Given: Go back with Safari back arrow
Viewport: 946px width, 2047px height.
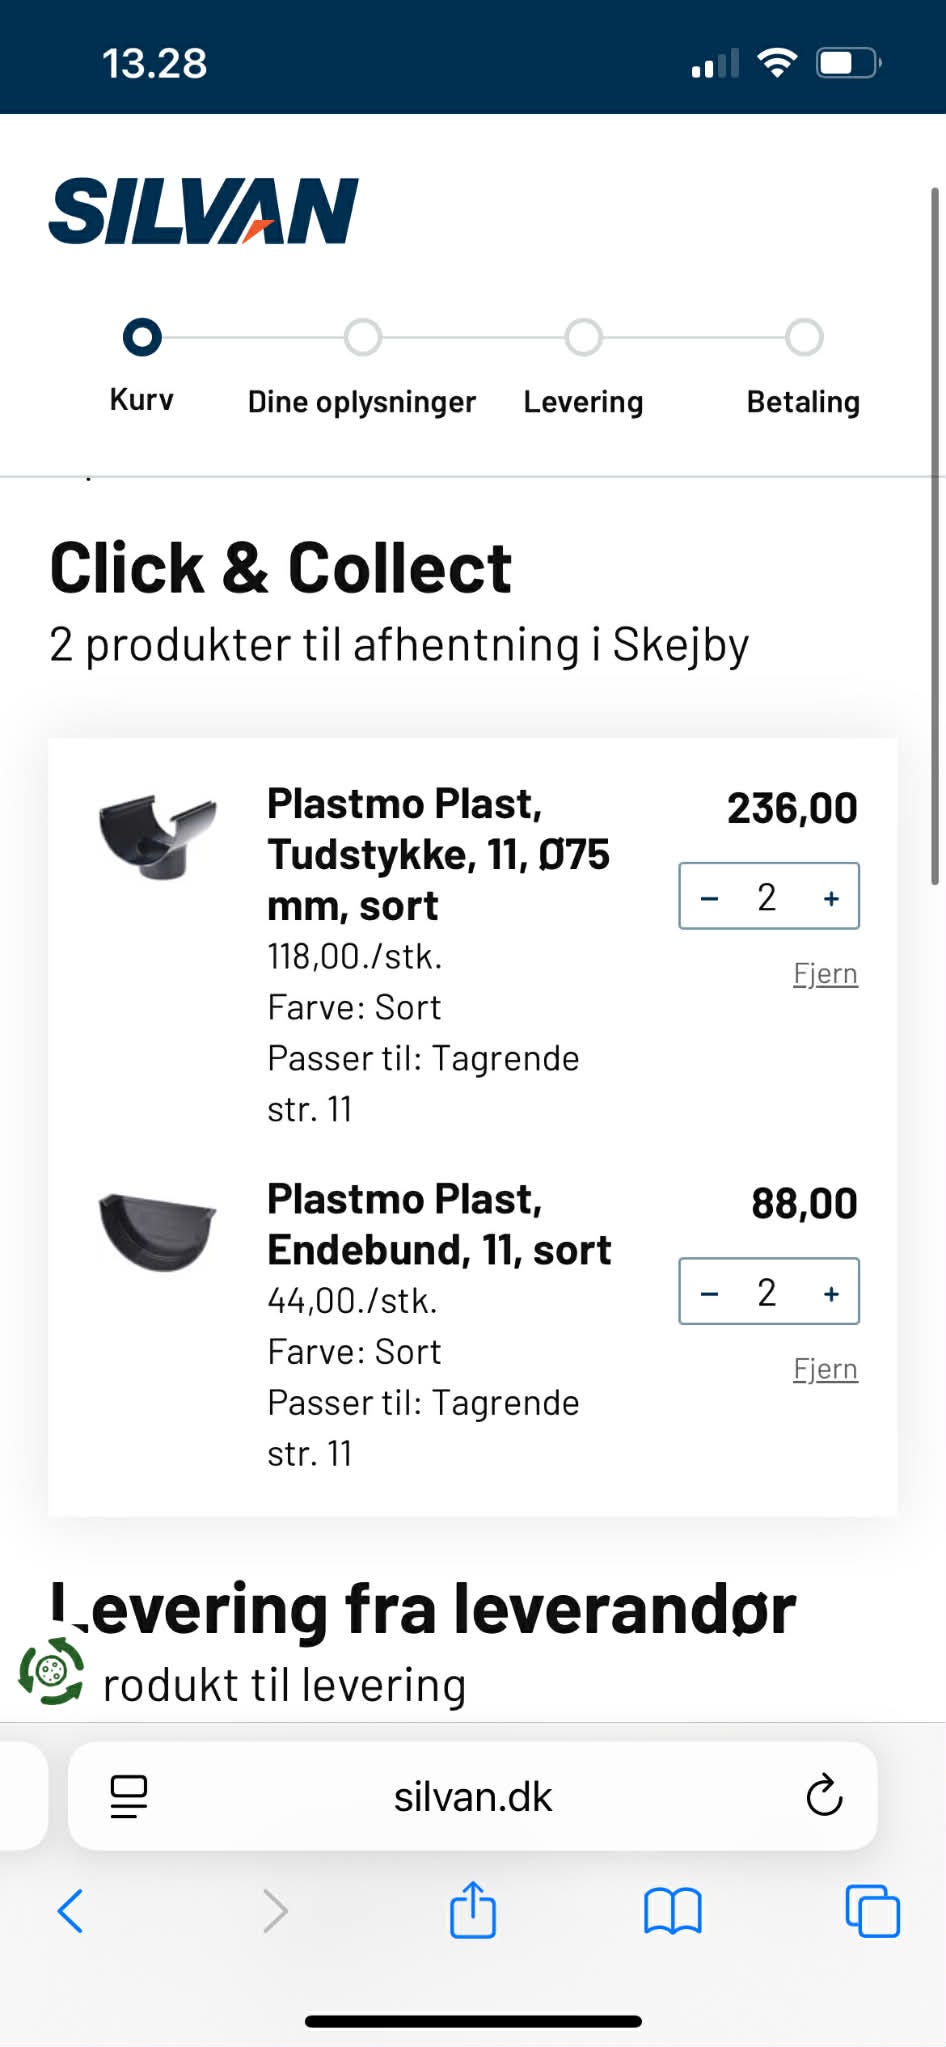Looking at the screenshot, I should pos(70,1911).
